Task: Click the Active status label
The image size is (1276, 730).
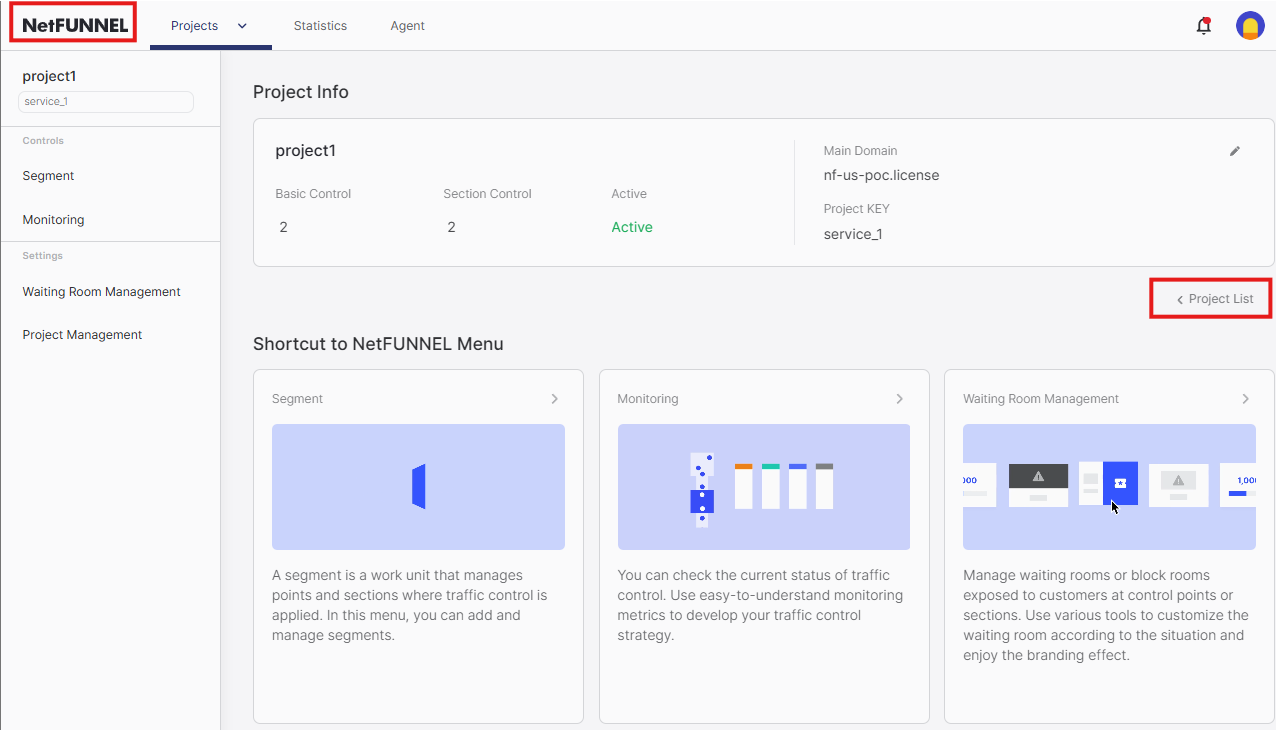Action: pyautogui.click(x=631, y=227)
